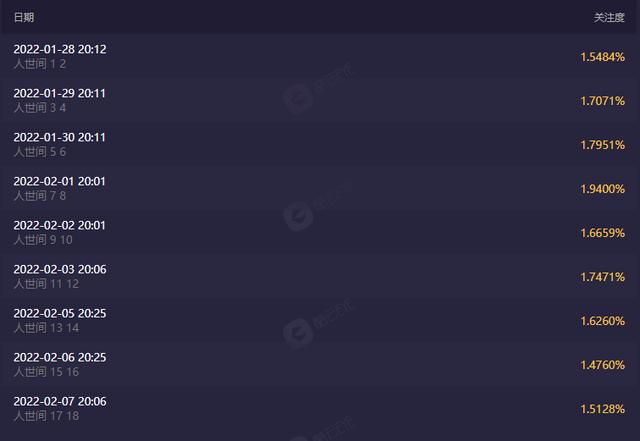
Task: Select the 2022-02-01 20:01 row date
Action: click(x=60, y=181)
